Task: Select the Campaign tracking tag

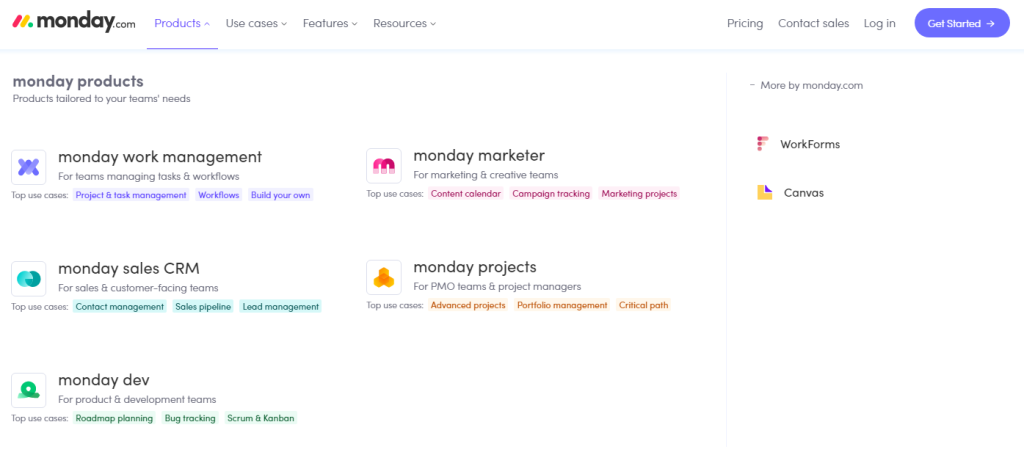Action: click(551, 193)
